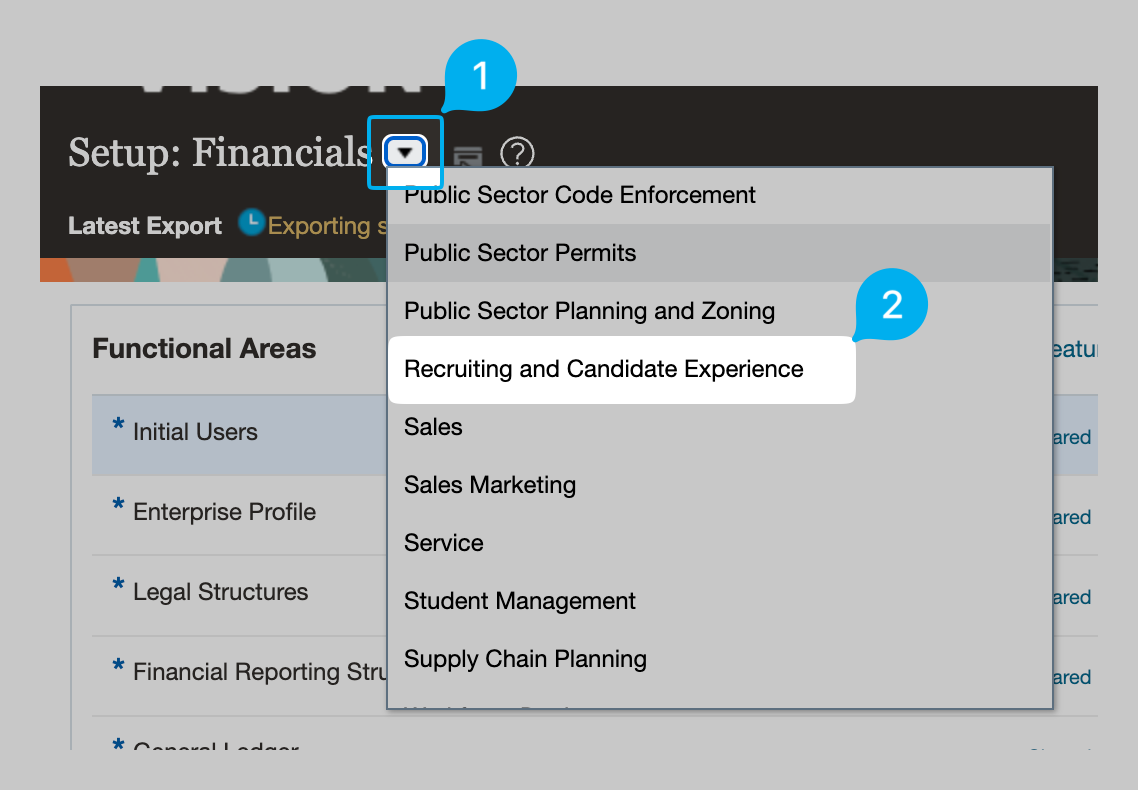This screenshot has width=1138, height=790.
Task: Select the Enterprise Profile functional area
Action: [x=240, y=515]
